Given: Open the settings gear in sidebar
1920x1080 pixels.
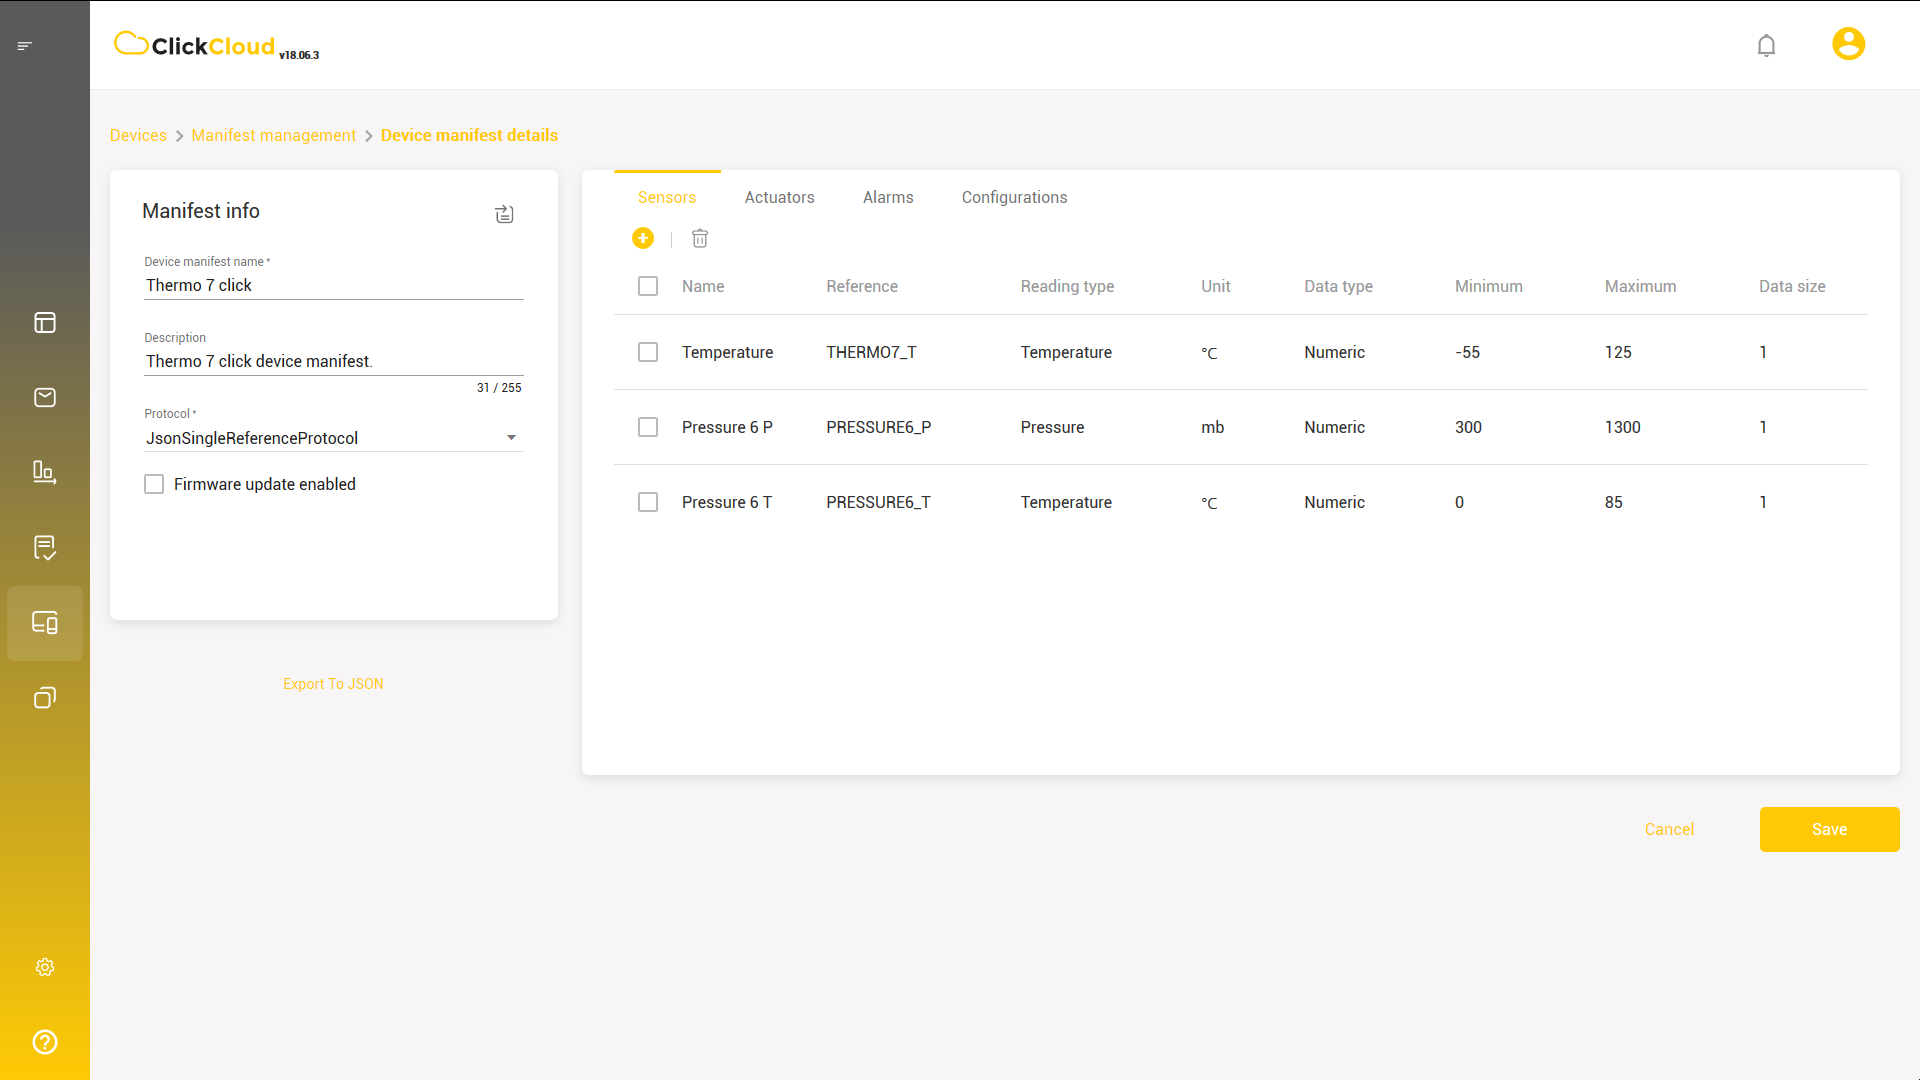Looking at the screenshot, I should [45, 967].
